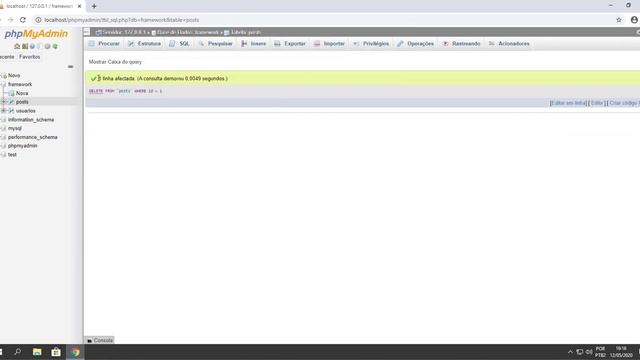Click the address bar URL
The height and width of the screenshot is (360, 640).
[x=122, y=20]
